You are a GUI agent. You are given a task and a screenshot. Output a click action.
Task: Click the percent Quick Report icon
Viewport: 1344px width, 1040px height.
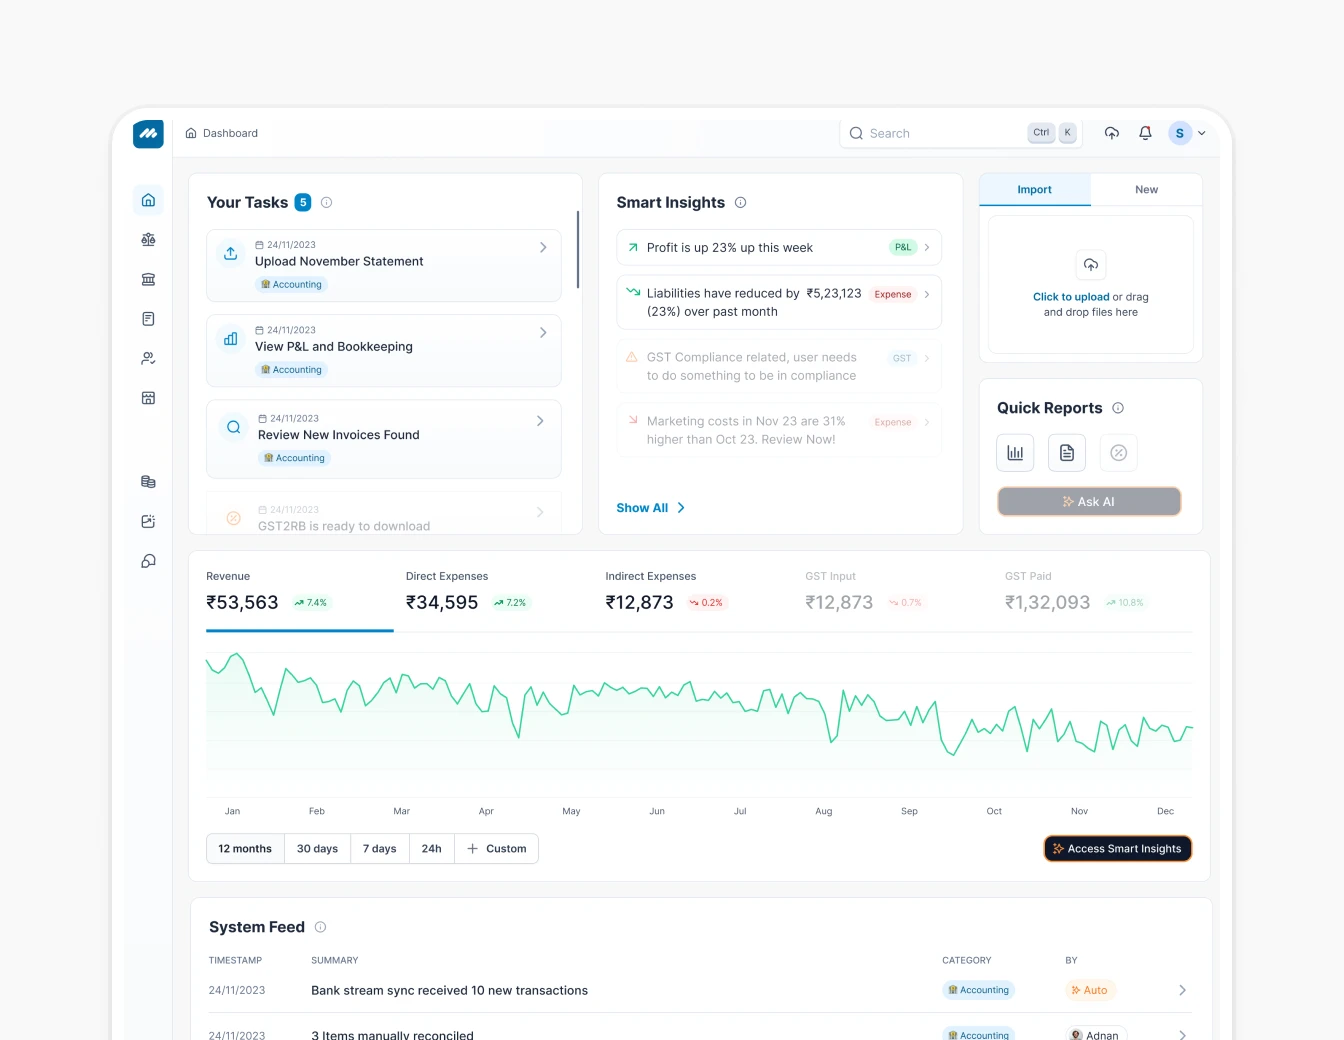coord(1118,452)
